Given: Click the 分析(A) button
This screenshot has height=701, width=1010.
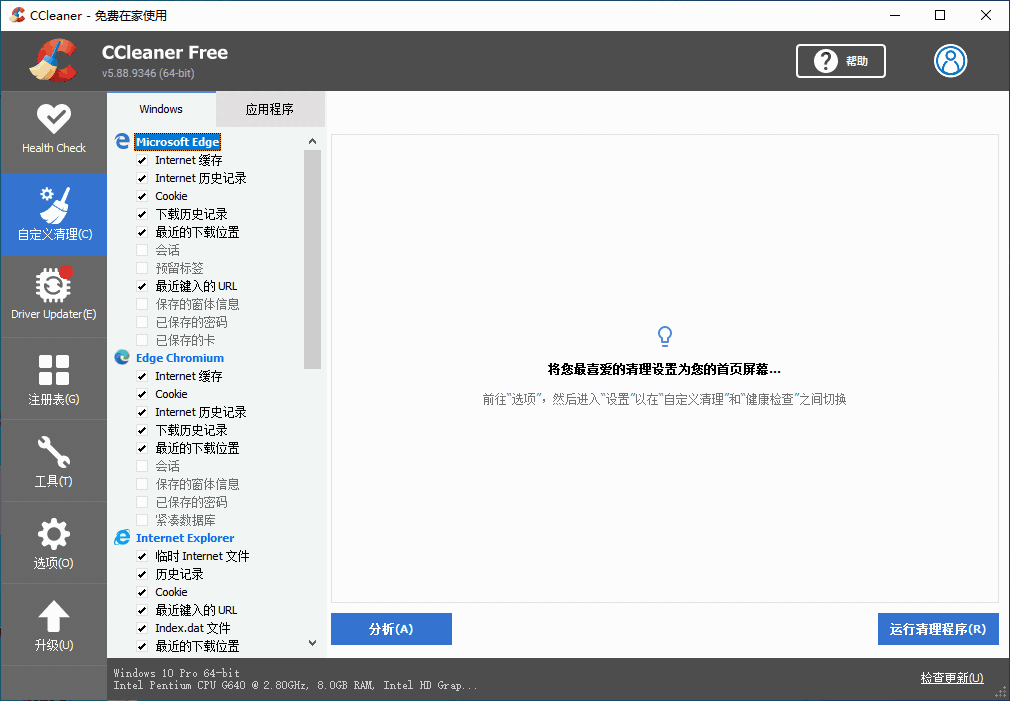Looking at the screenshot, I should coord(391,629).
